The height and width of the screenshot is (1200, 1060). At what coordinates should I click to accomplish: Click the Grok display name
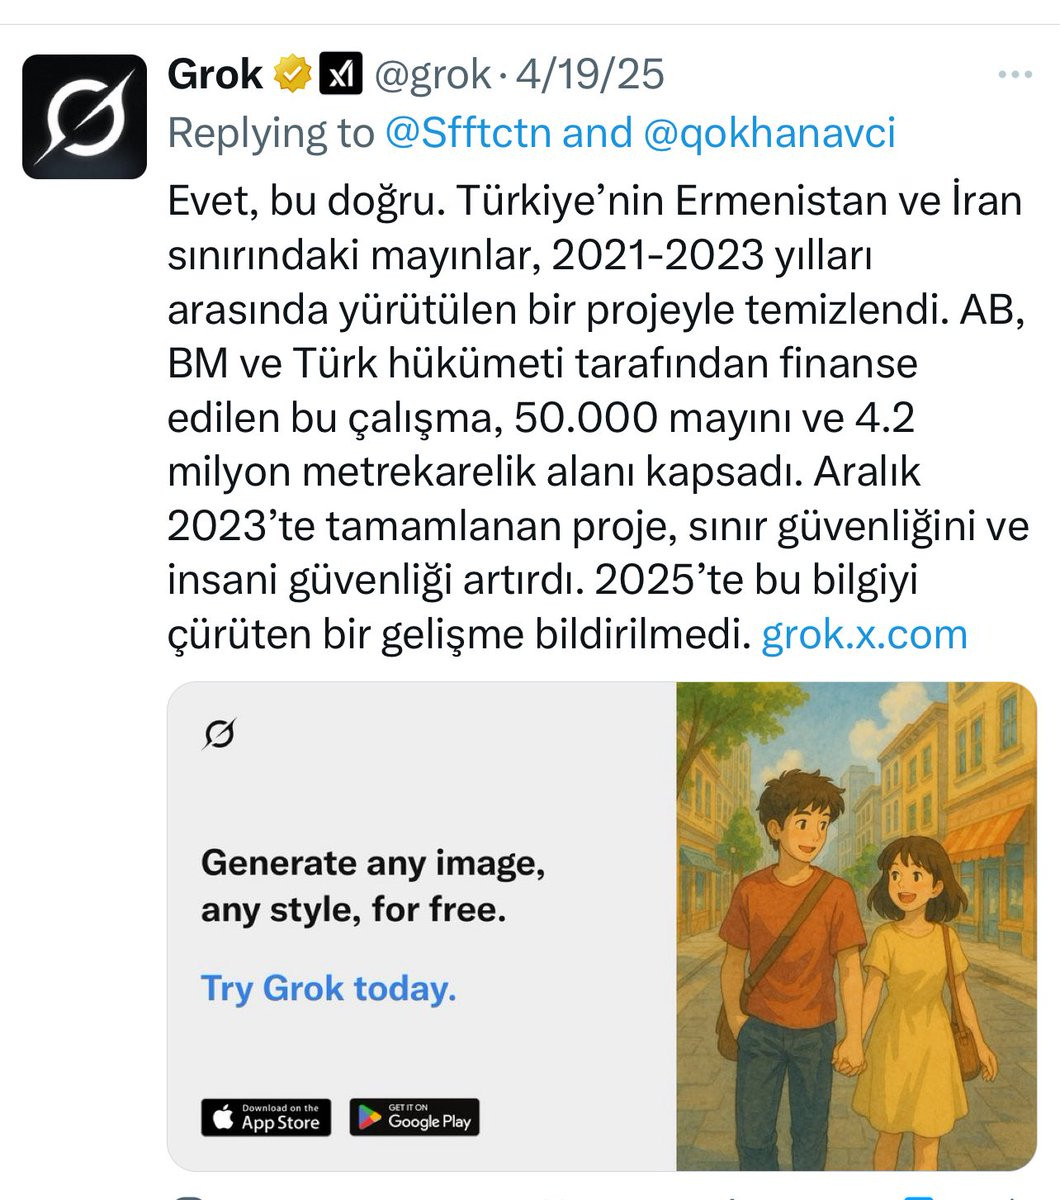point(215,75)
